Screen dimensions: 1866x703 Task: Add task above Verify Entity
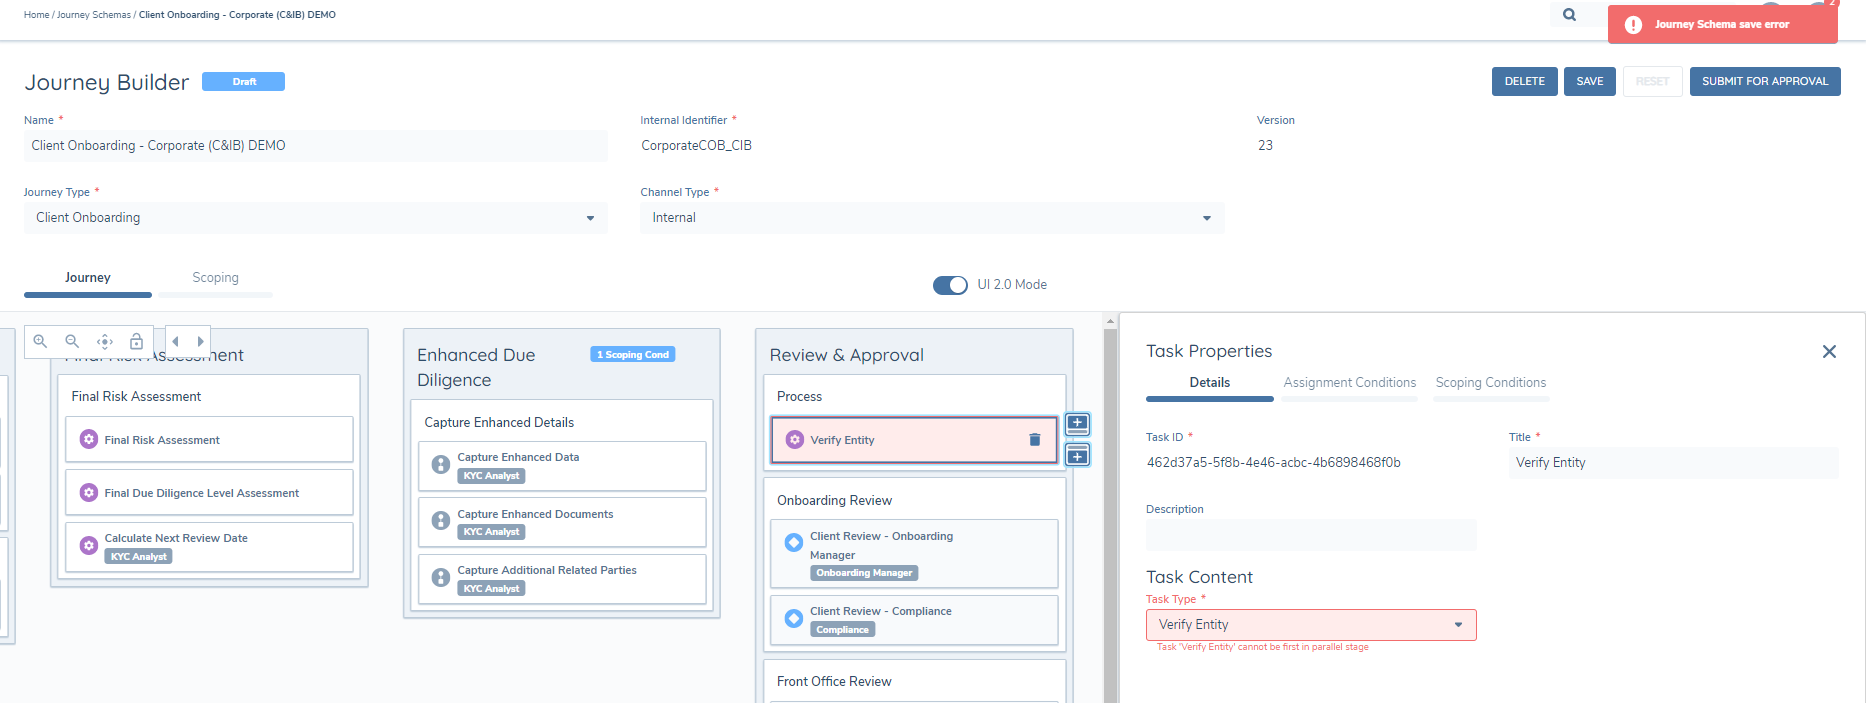1077,423
